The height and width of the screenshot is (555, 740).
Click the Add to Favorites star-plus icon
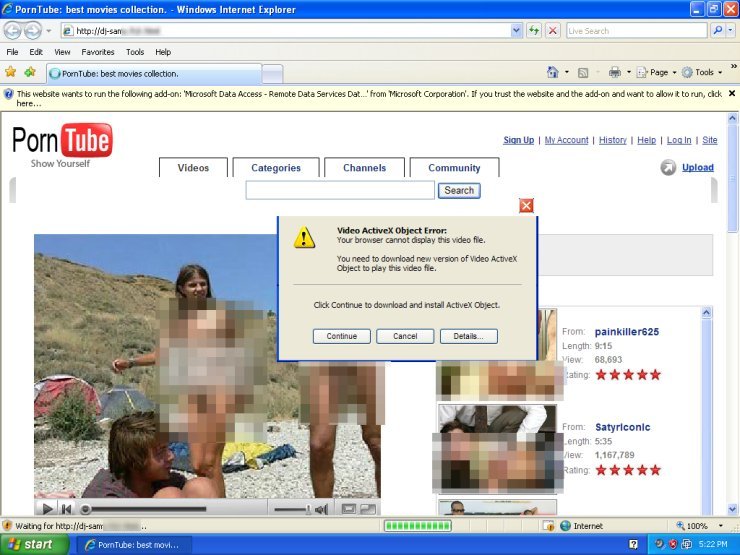(x=30, y=72)
